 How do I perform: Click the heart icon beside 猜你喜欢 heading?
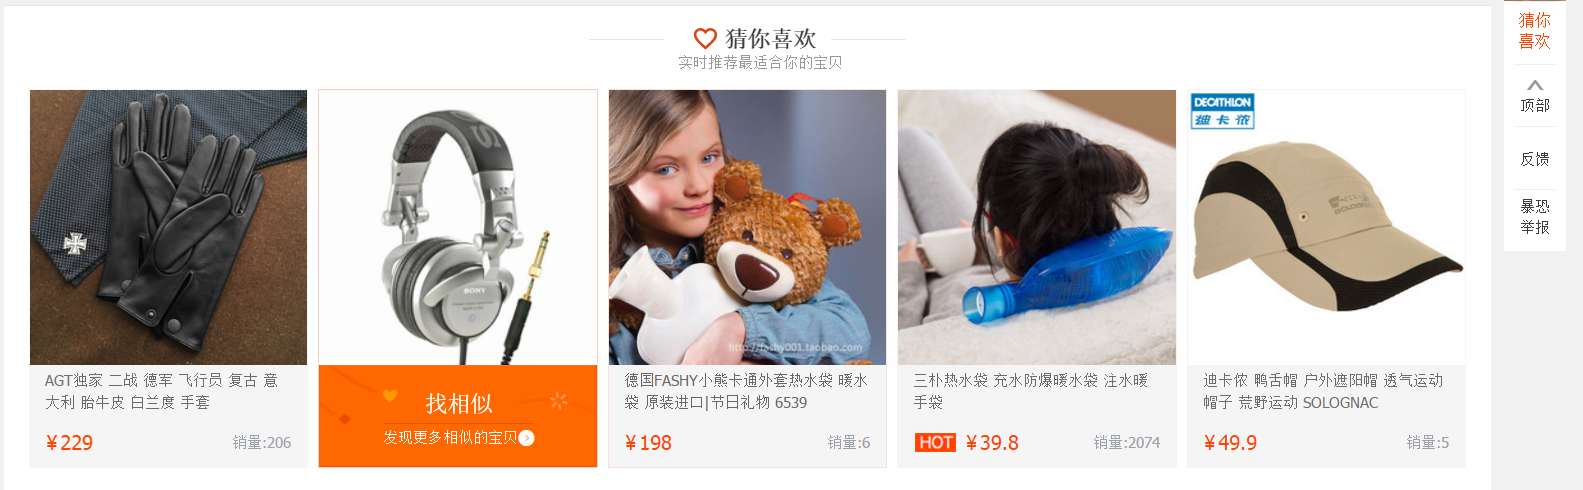[x=705, y=38]
